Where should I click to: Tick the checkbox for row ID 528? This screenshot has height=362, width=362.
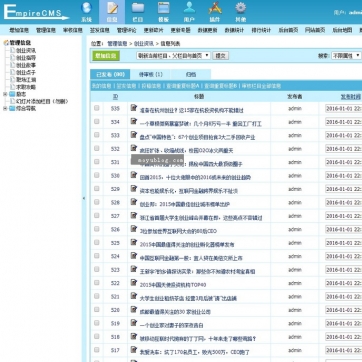pyautogui.click(x=97, y=202)
